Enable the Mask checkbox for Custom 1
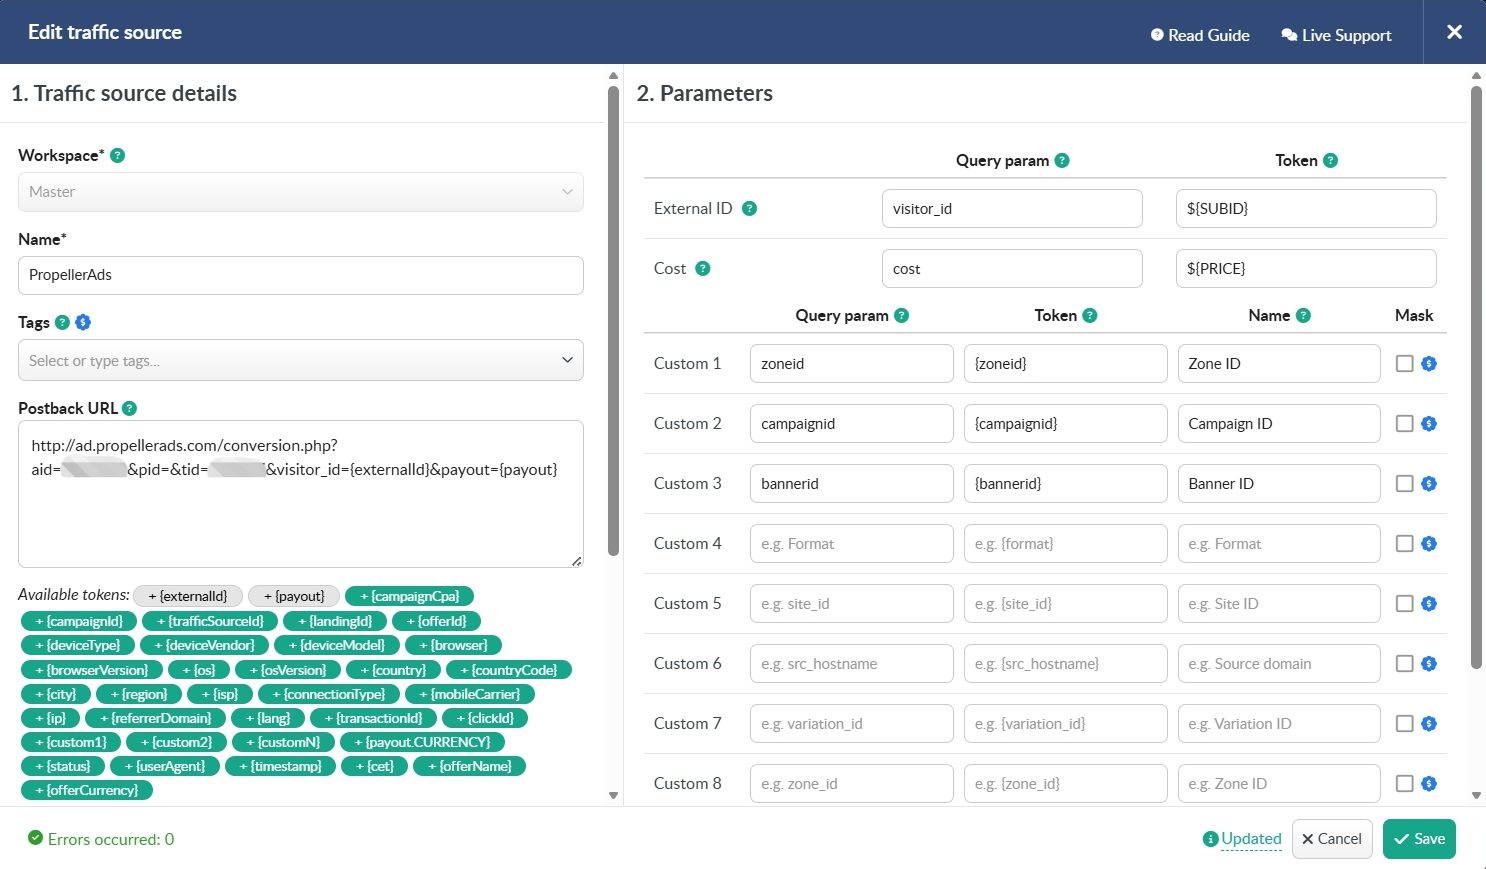The width and height of the screenshot is (1486, 869). pyautogui.click(x=1404, y=364)
